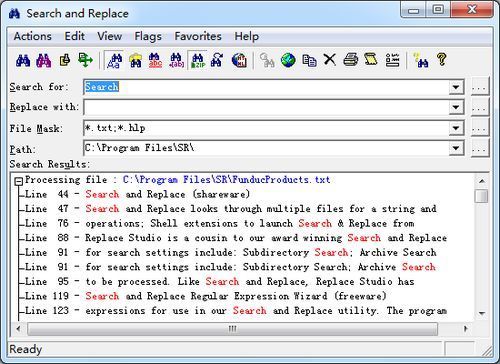Viewport: 500px width, 364px height.
Task: Click the Replace with input field
Action: click(267, 107)
